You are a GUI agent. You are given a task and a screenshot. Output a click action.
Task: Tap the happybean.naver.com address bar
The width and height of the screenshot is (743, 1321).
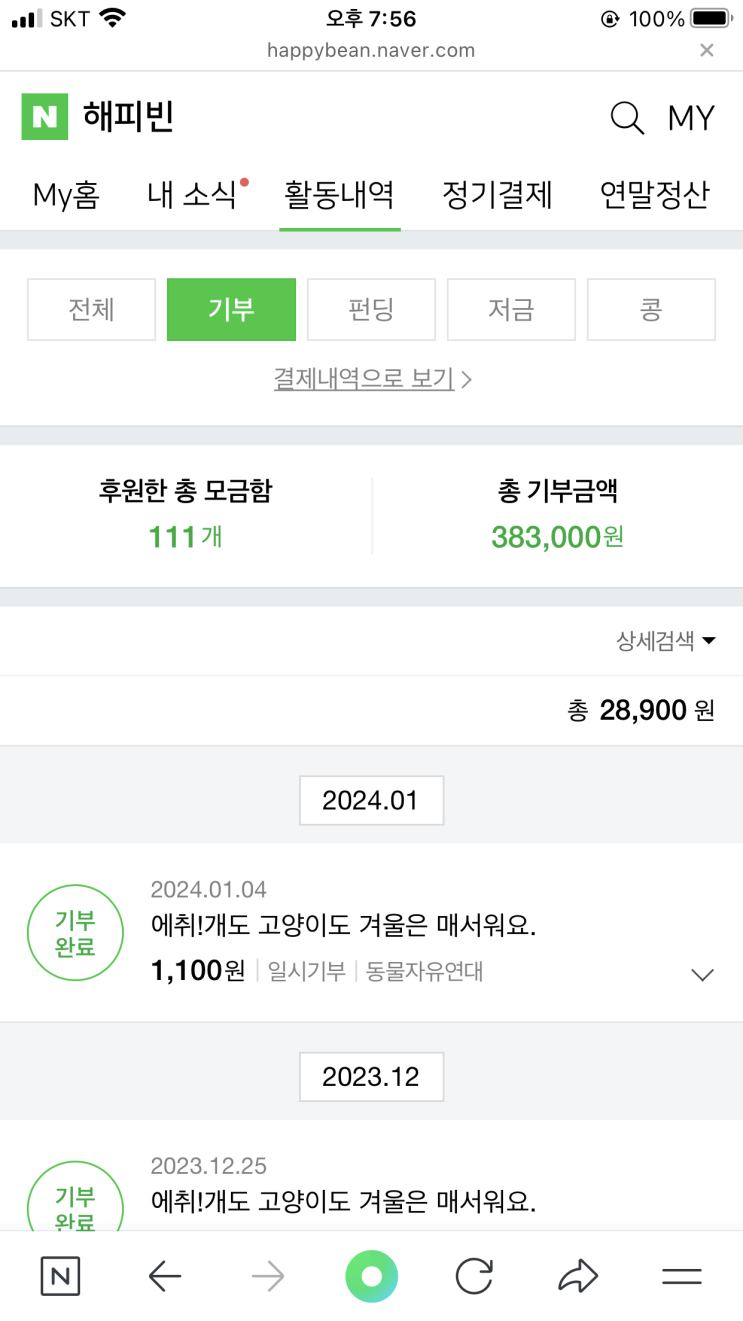(x=371, y=50)
